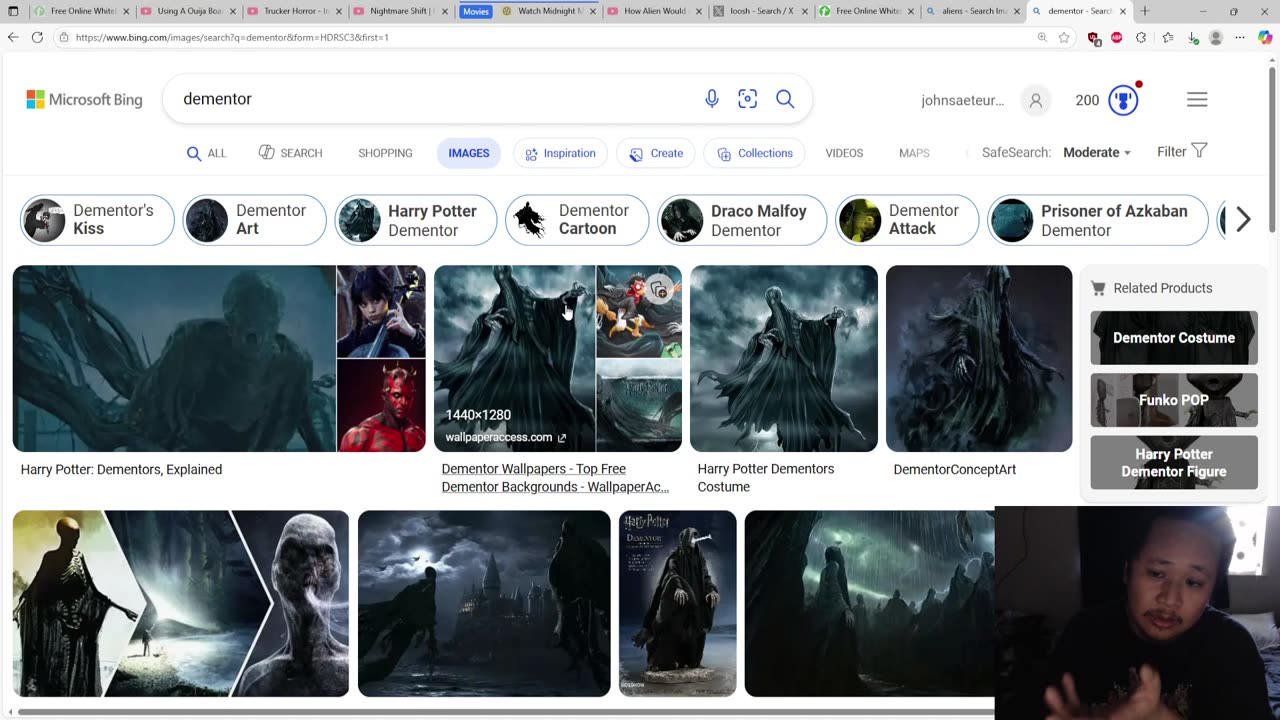Open the Downloads icon
The image size is (1280, 720).
coord(1192,38)
